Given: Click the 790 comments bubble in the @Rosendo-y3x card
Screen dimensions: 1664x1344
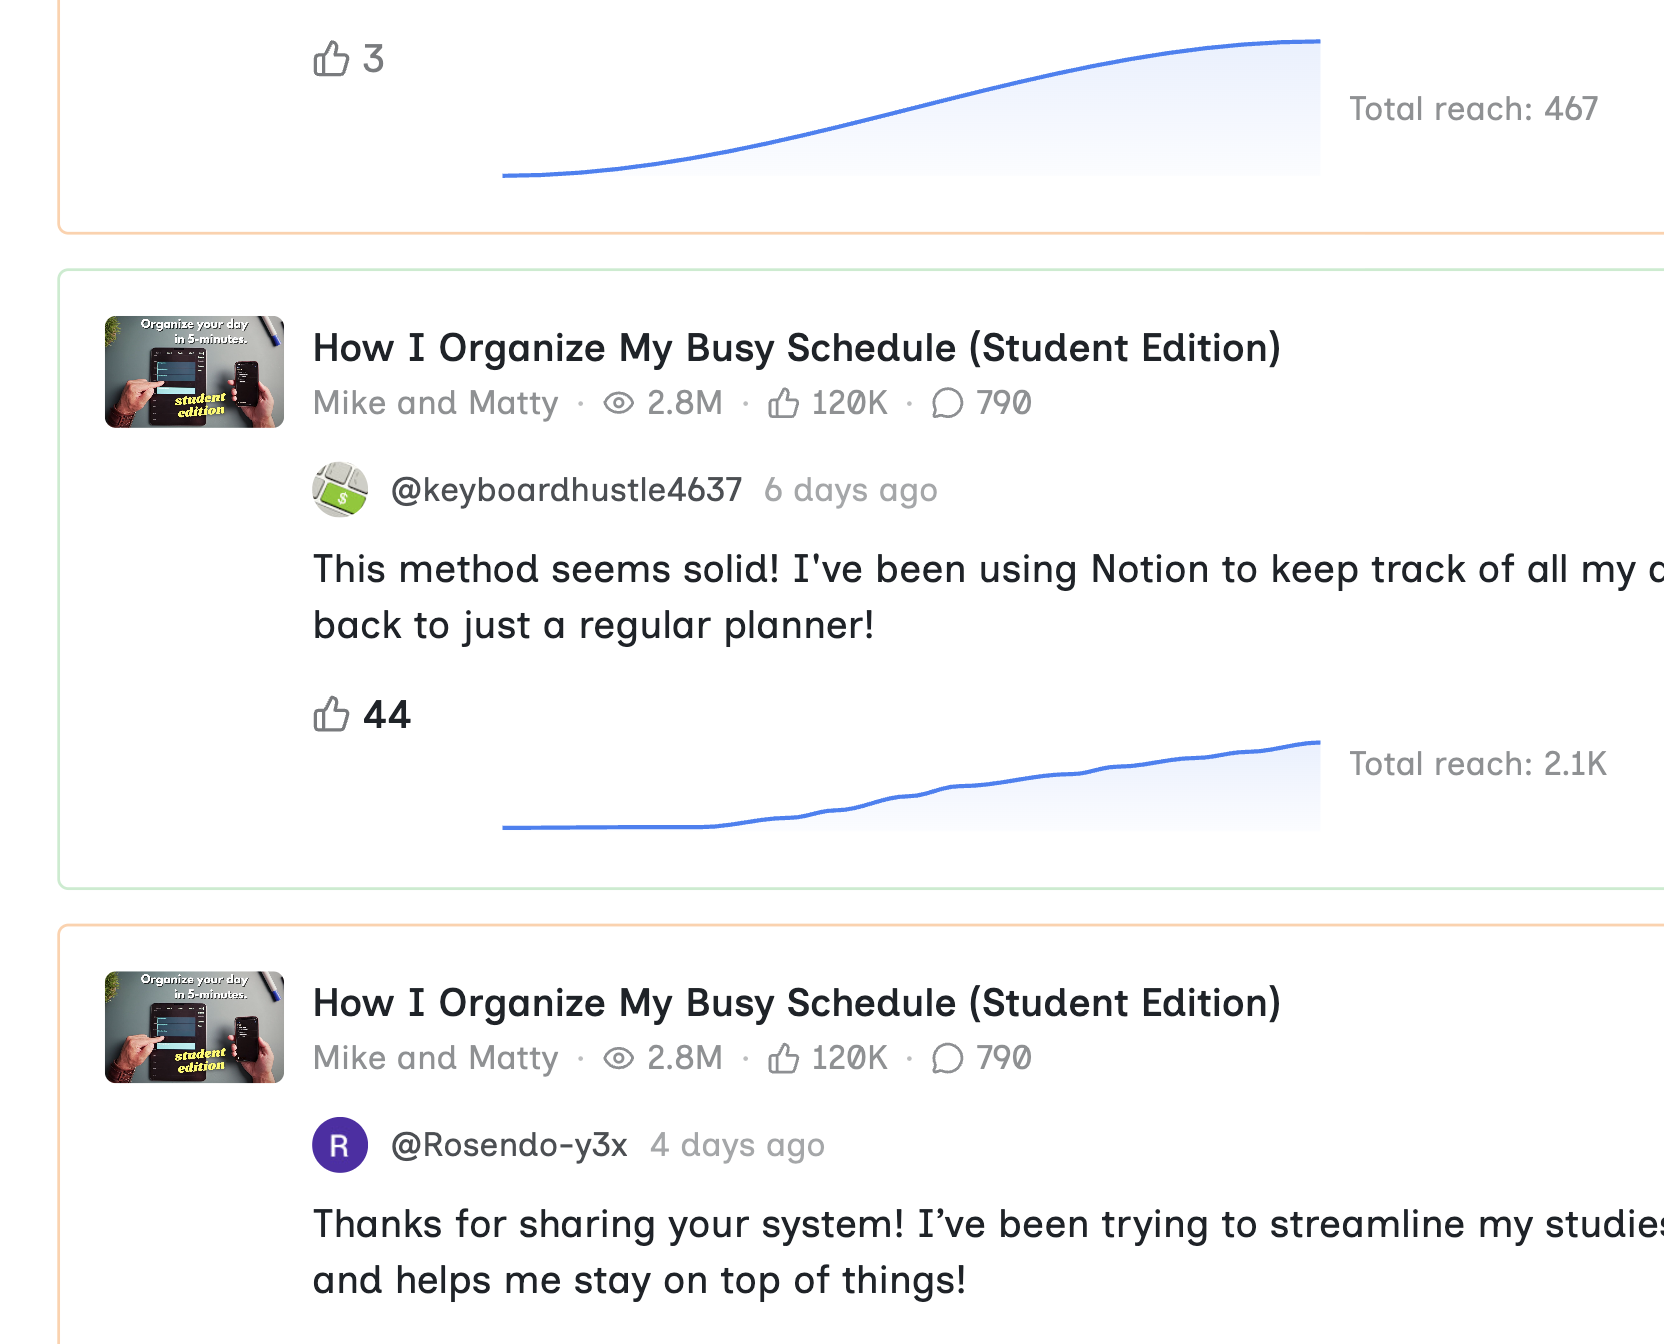Looking at the screenshot, I should point(947,1058).
